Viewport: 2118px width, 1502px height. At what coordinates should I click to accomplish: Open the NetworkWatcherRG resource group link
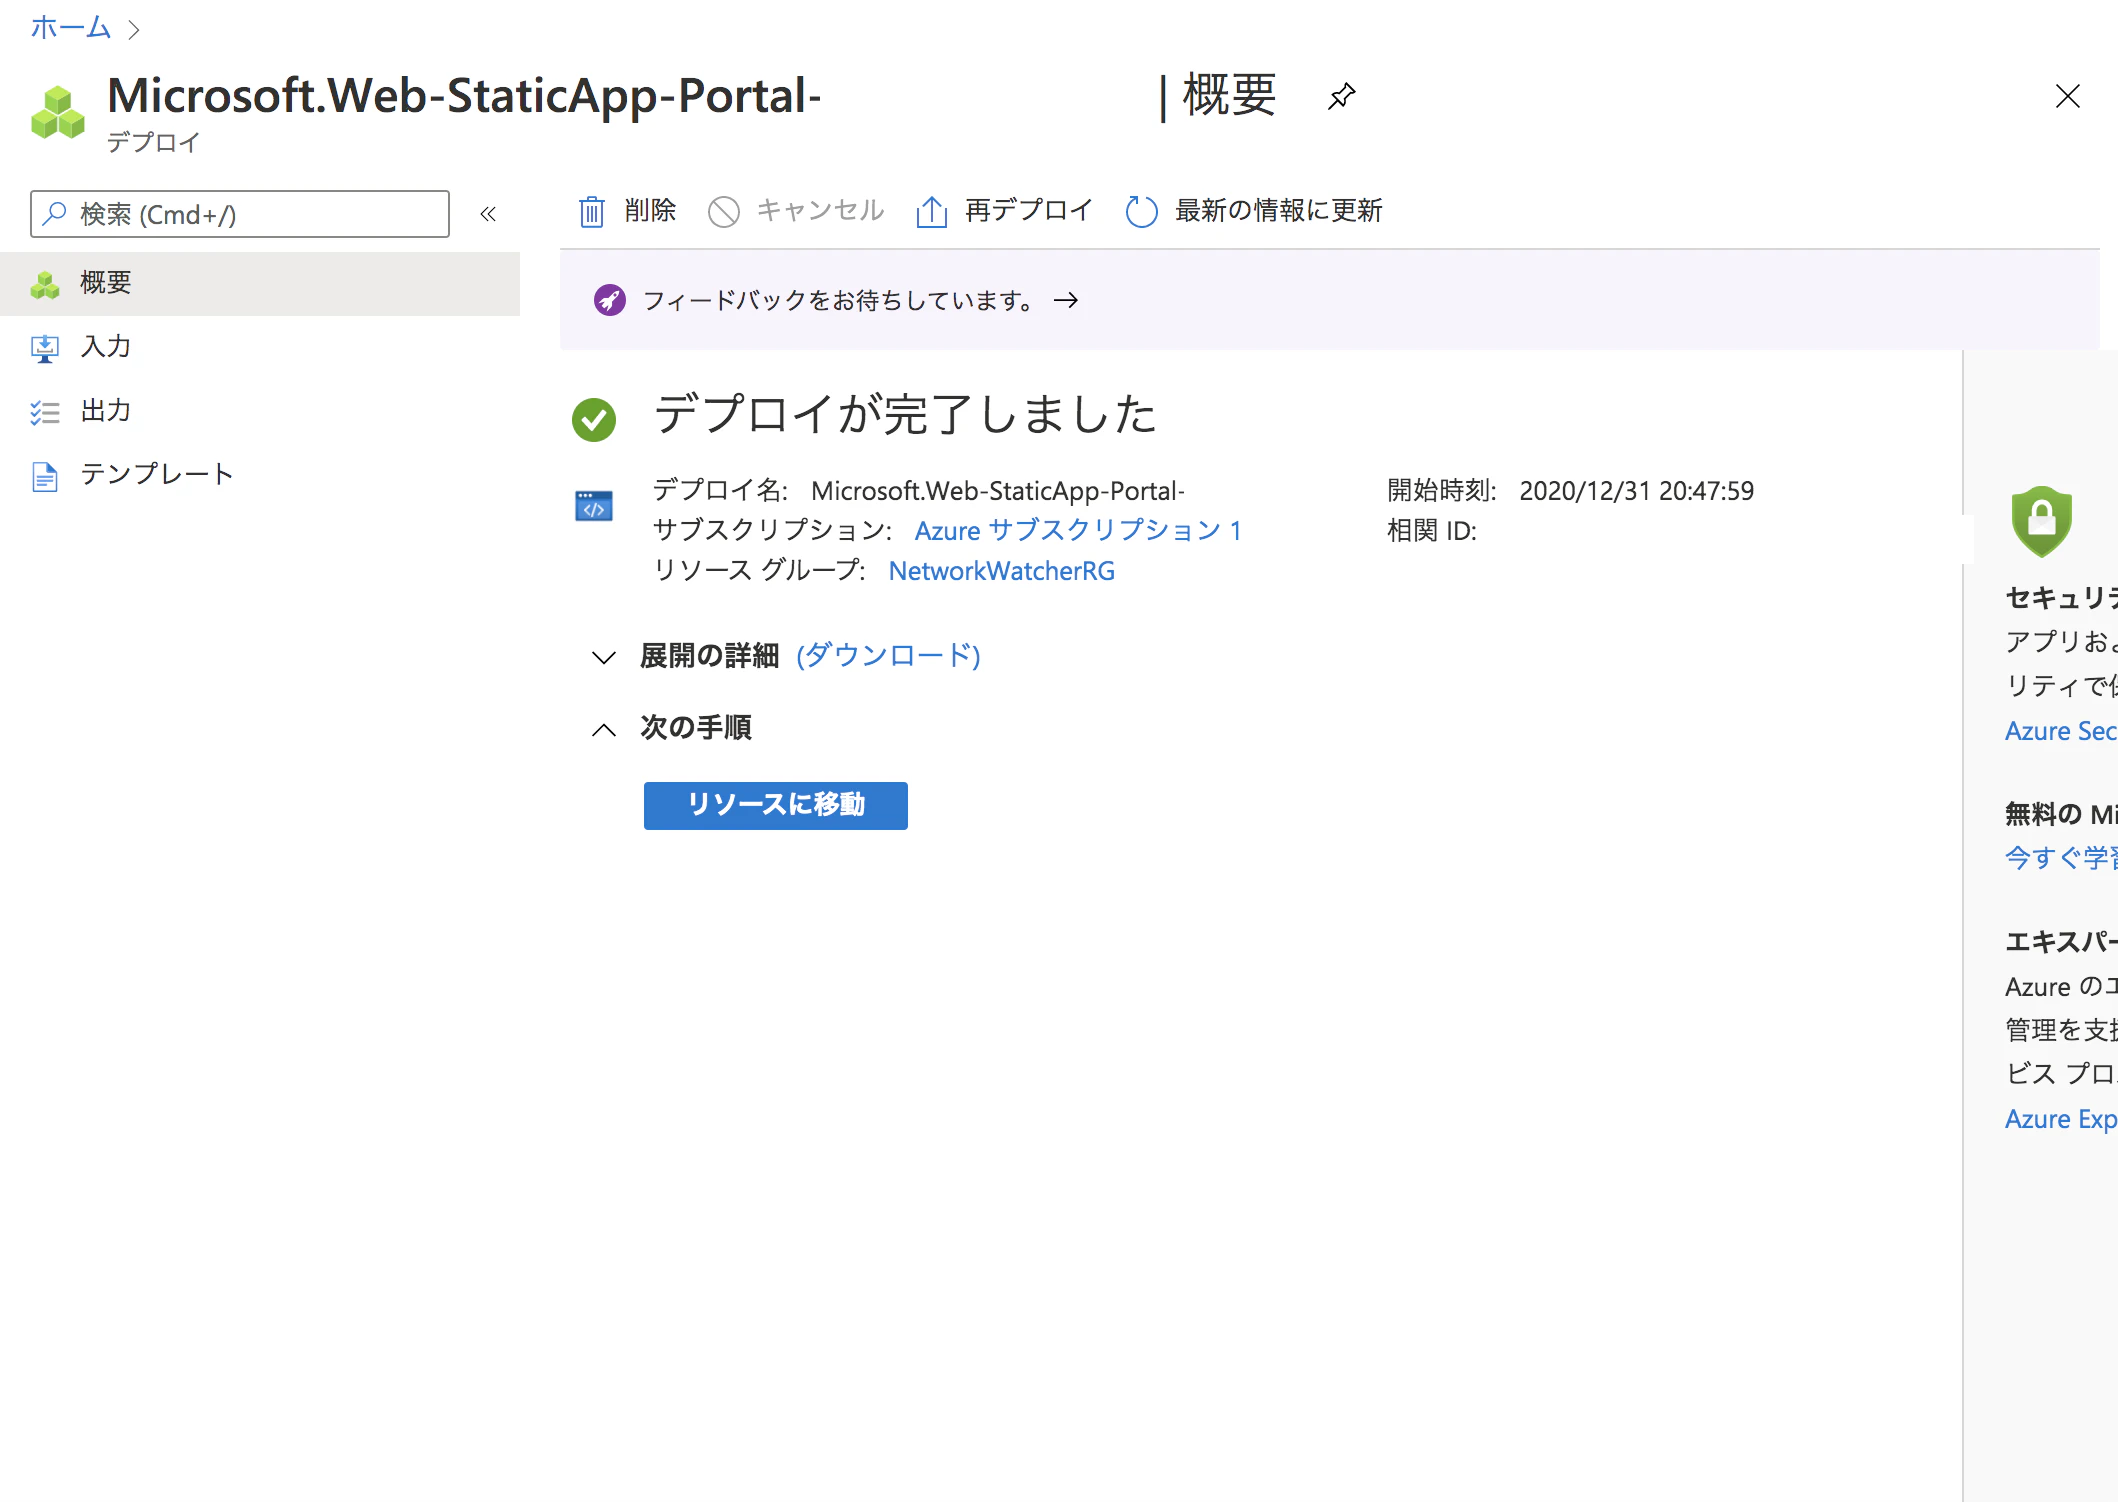(1001, 571)
